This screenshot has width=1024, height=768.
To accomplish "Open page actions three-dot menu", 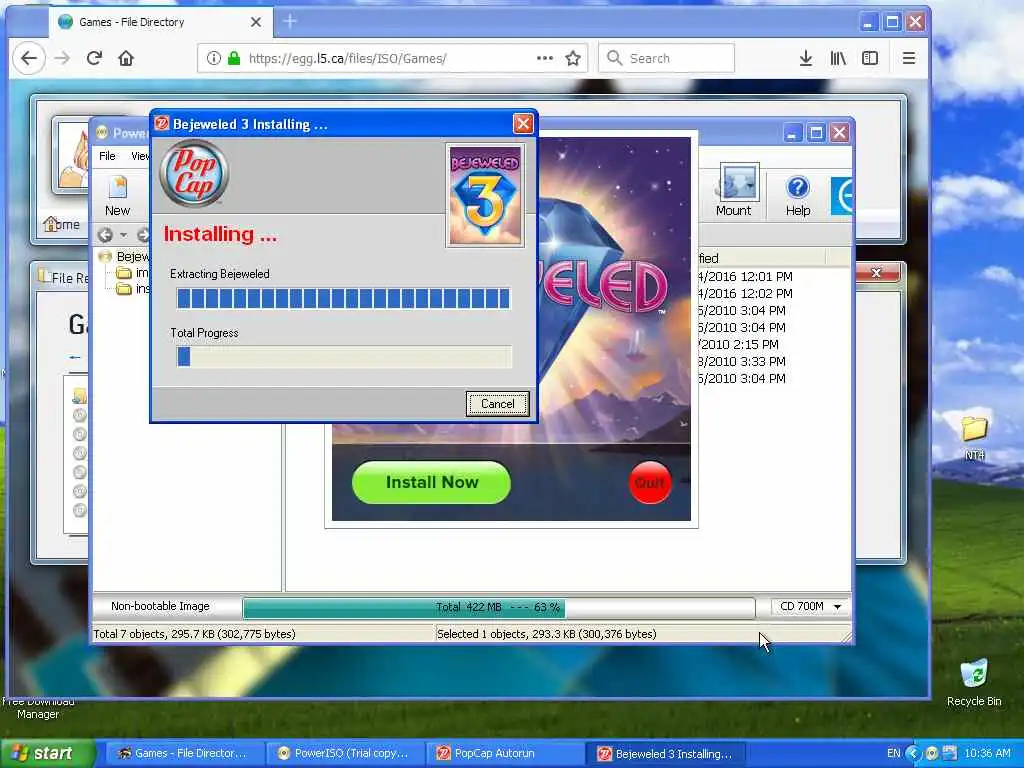I will pyautogui.click(x=545, y=58).
